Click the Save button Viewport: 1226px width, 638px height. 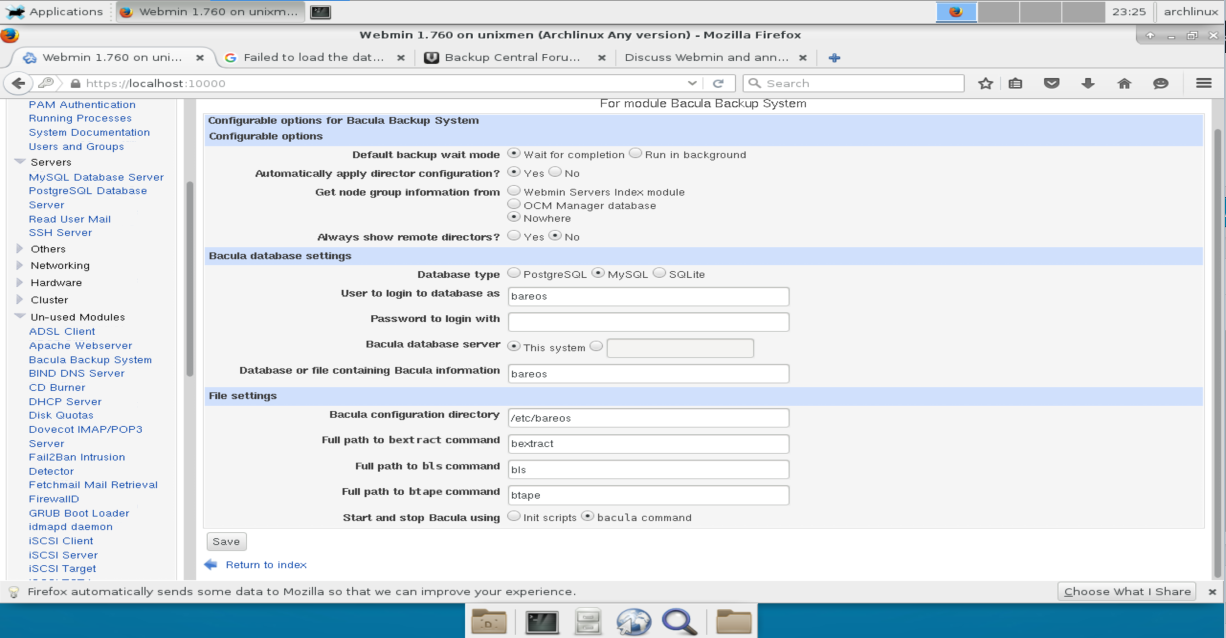point(226,541)
